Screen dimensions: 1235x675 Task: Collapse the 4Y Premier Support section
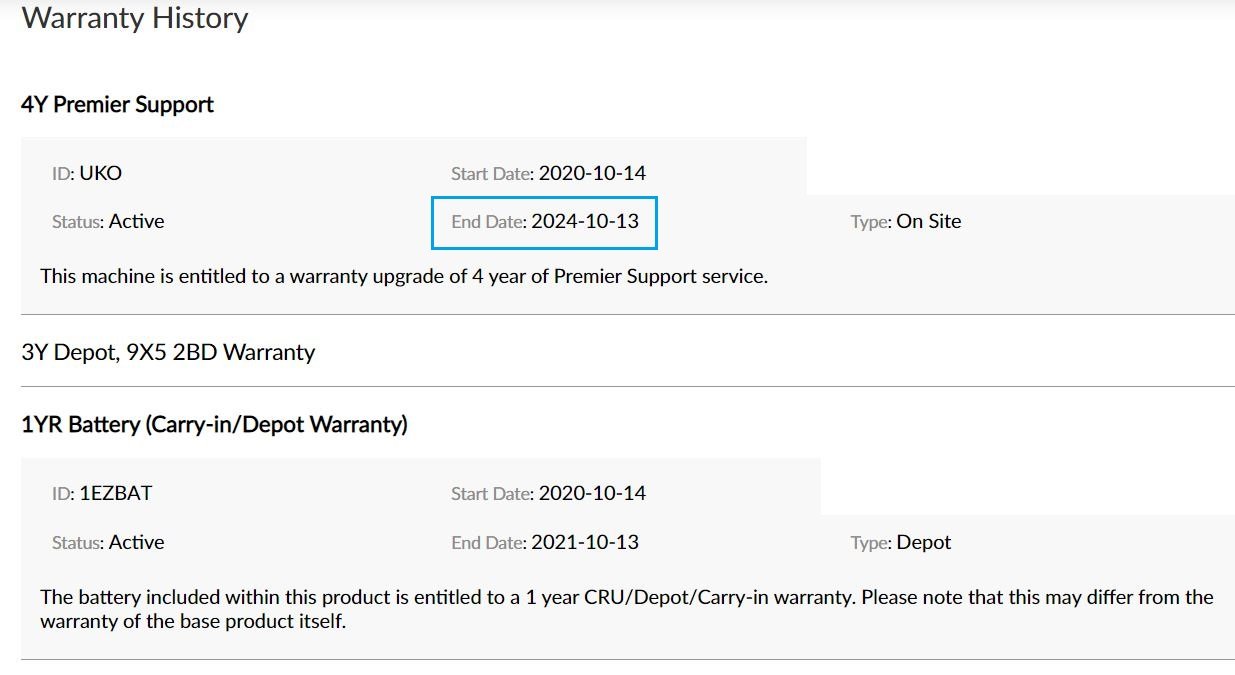[117, 105]
